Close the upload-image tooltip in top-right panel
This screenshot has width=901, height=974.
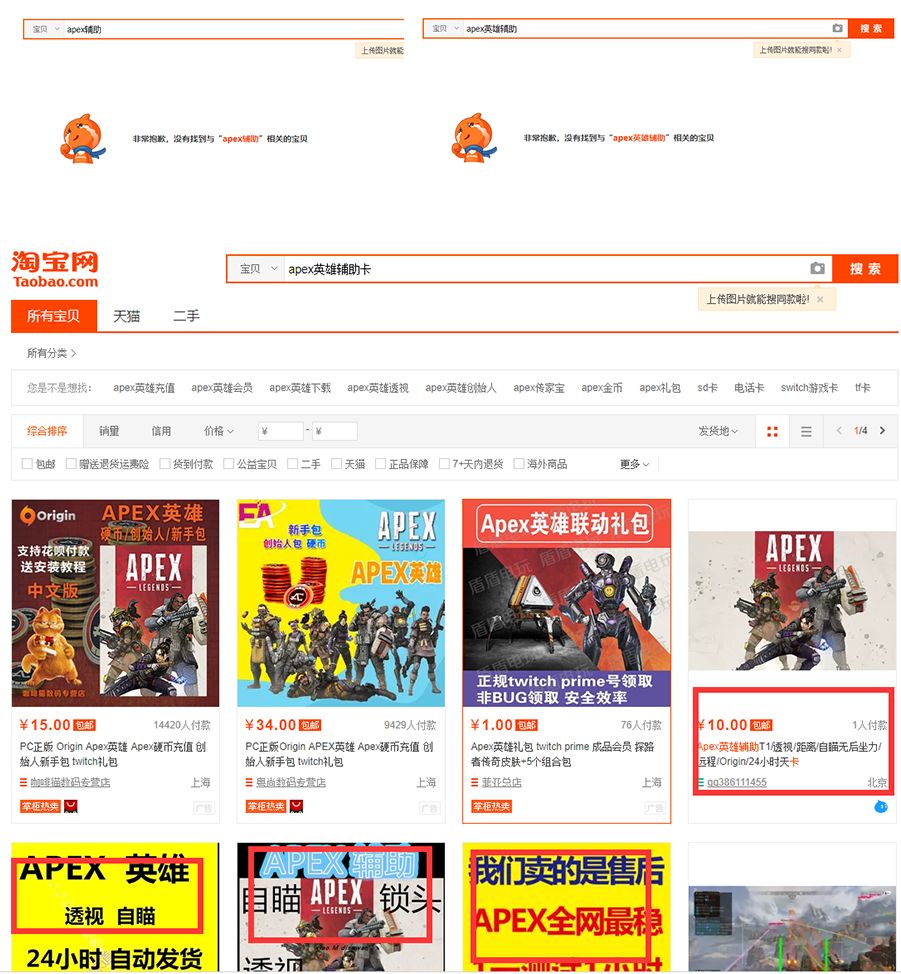(x=839, y=50)
